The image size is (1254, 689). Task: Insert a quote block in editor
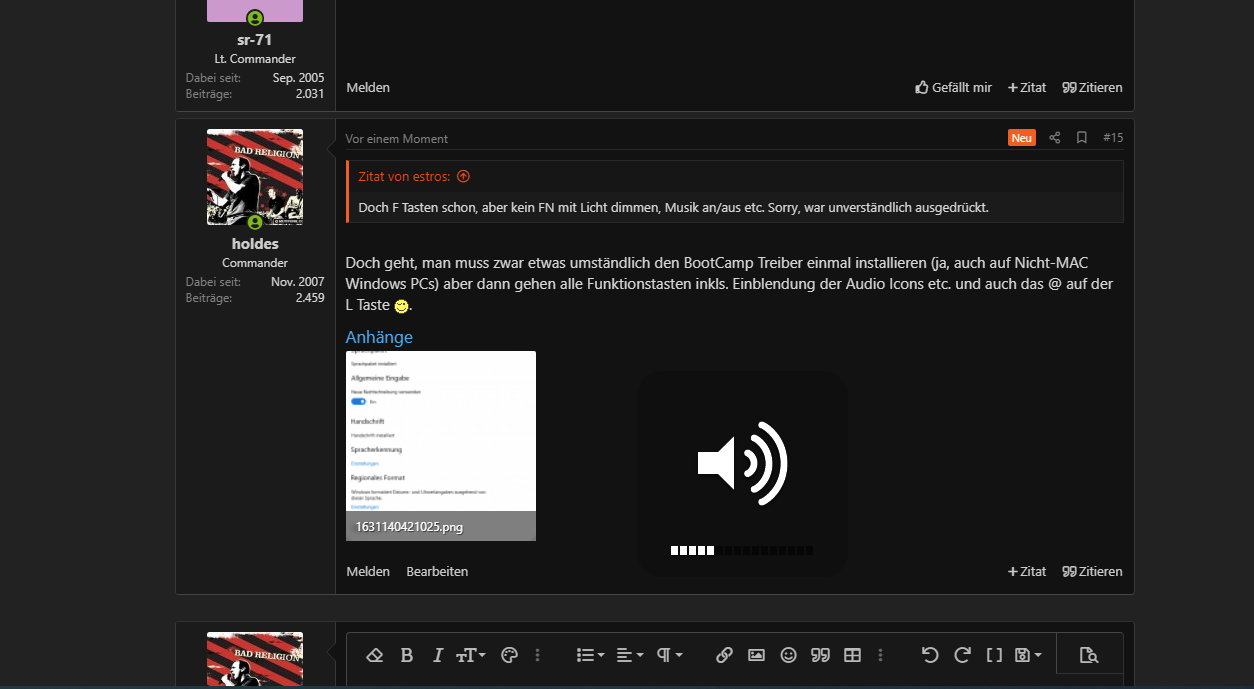(821, 655)
